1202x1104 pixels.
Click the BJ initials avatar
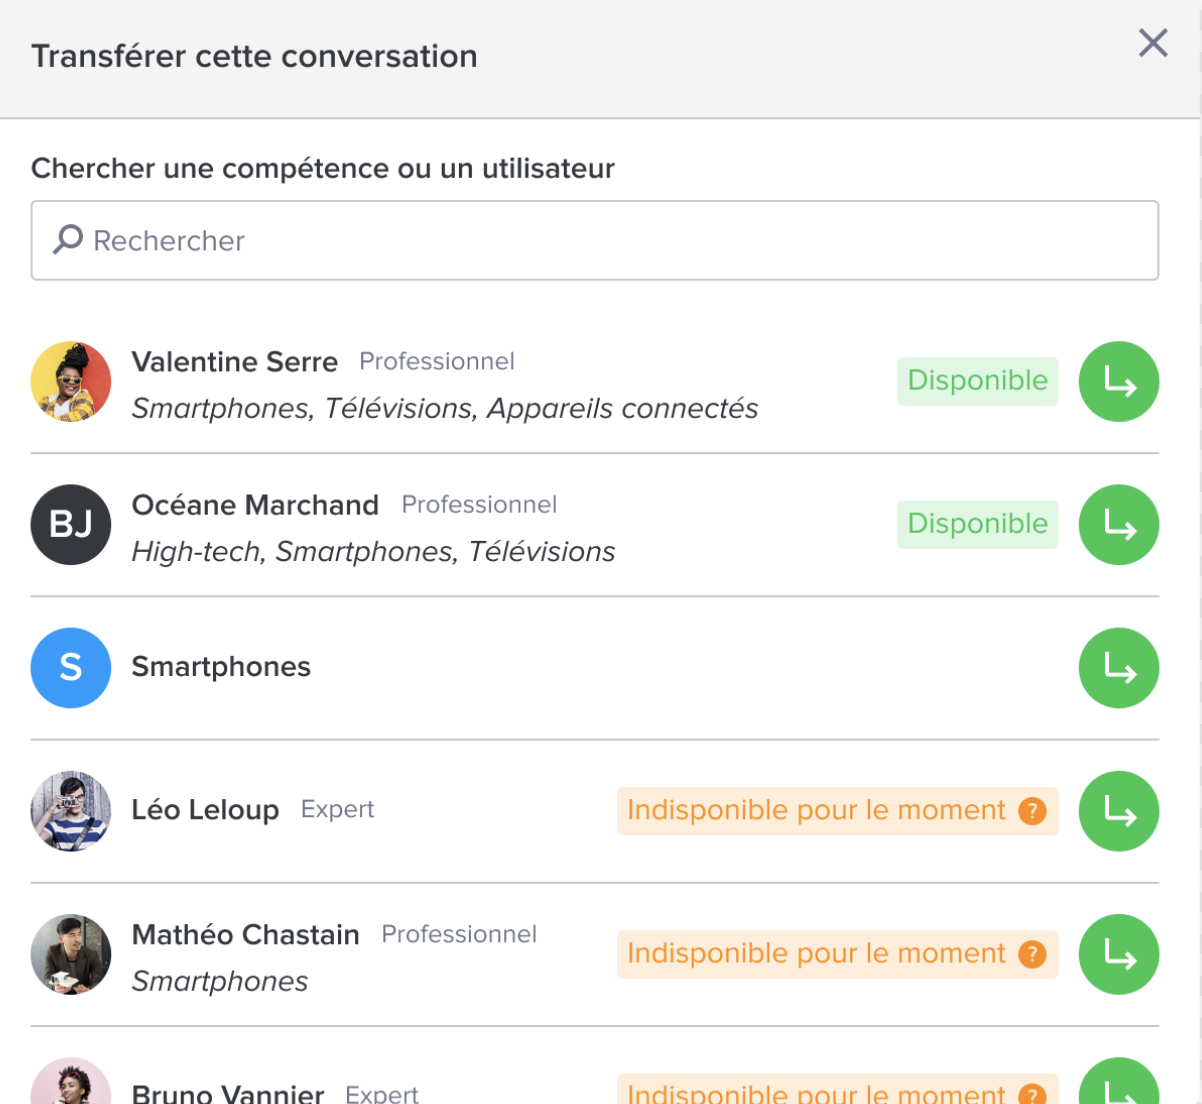(71, 525)
